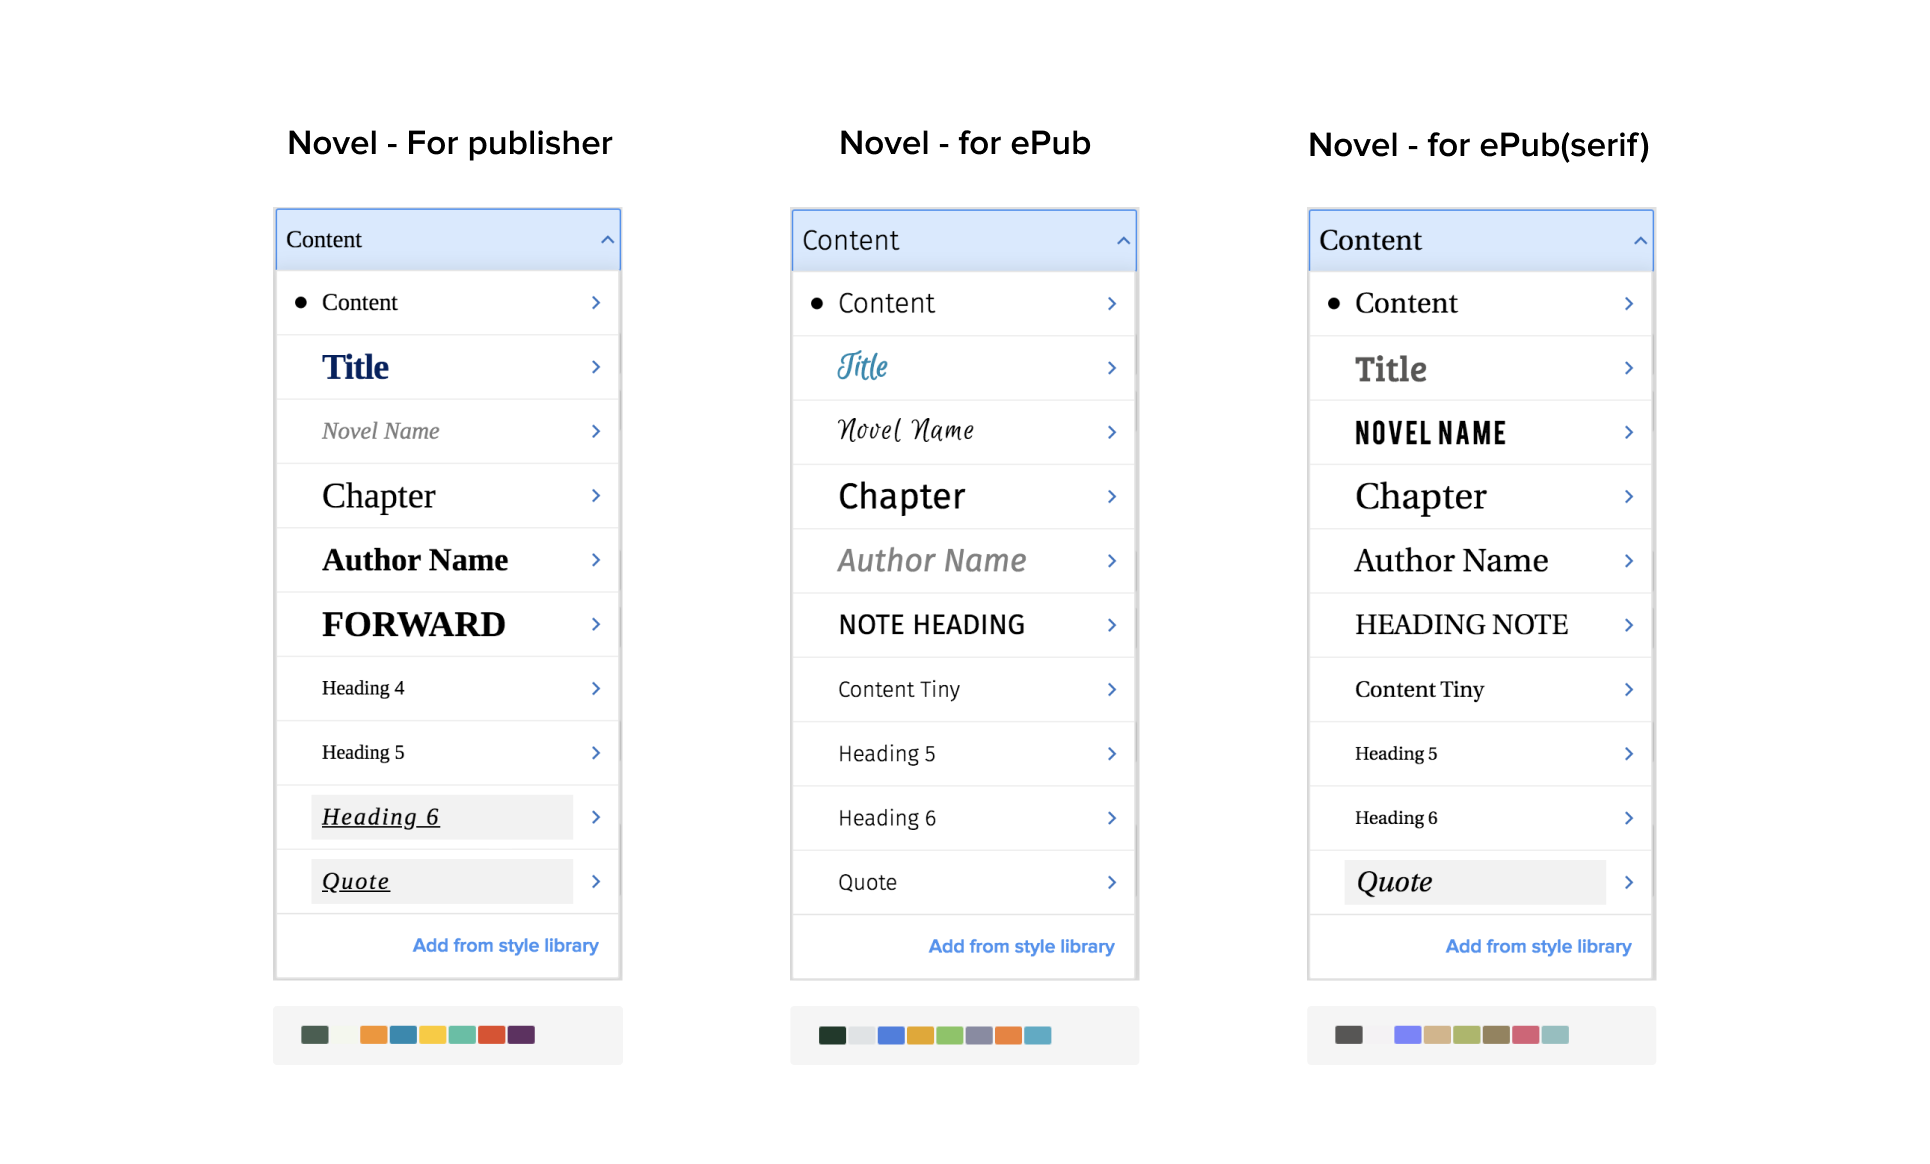Click the arrow beside the blue script Title

(x=1112, y=368)
